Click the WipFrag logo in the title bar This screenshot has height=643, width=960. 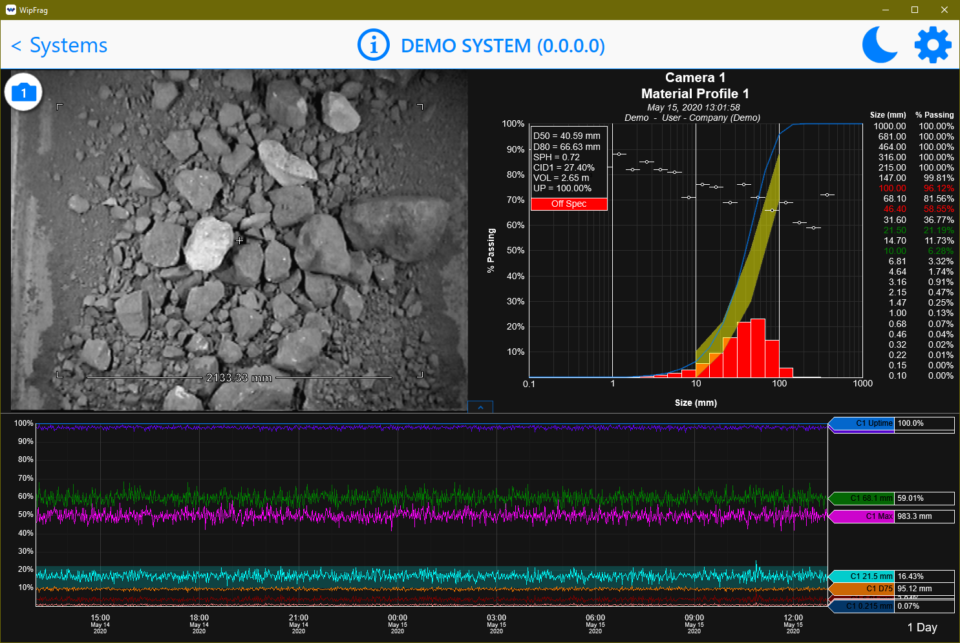[10, 8]
